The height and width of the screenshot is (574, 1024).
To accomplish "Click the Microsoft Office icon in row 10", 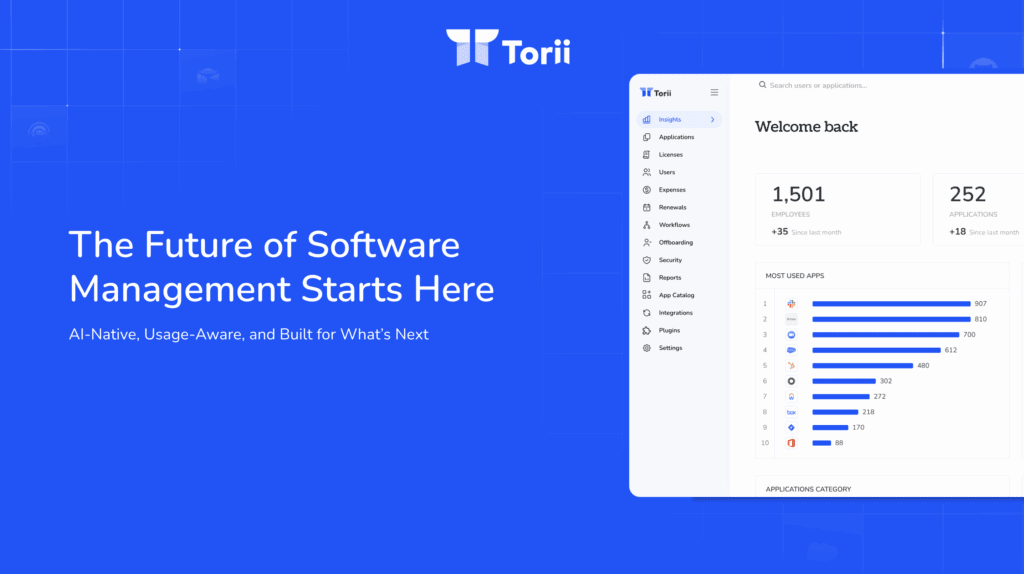I will coord(791,443).
